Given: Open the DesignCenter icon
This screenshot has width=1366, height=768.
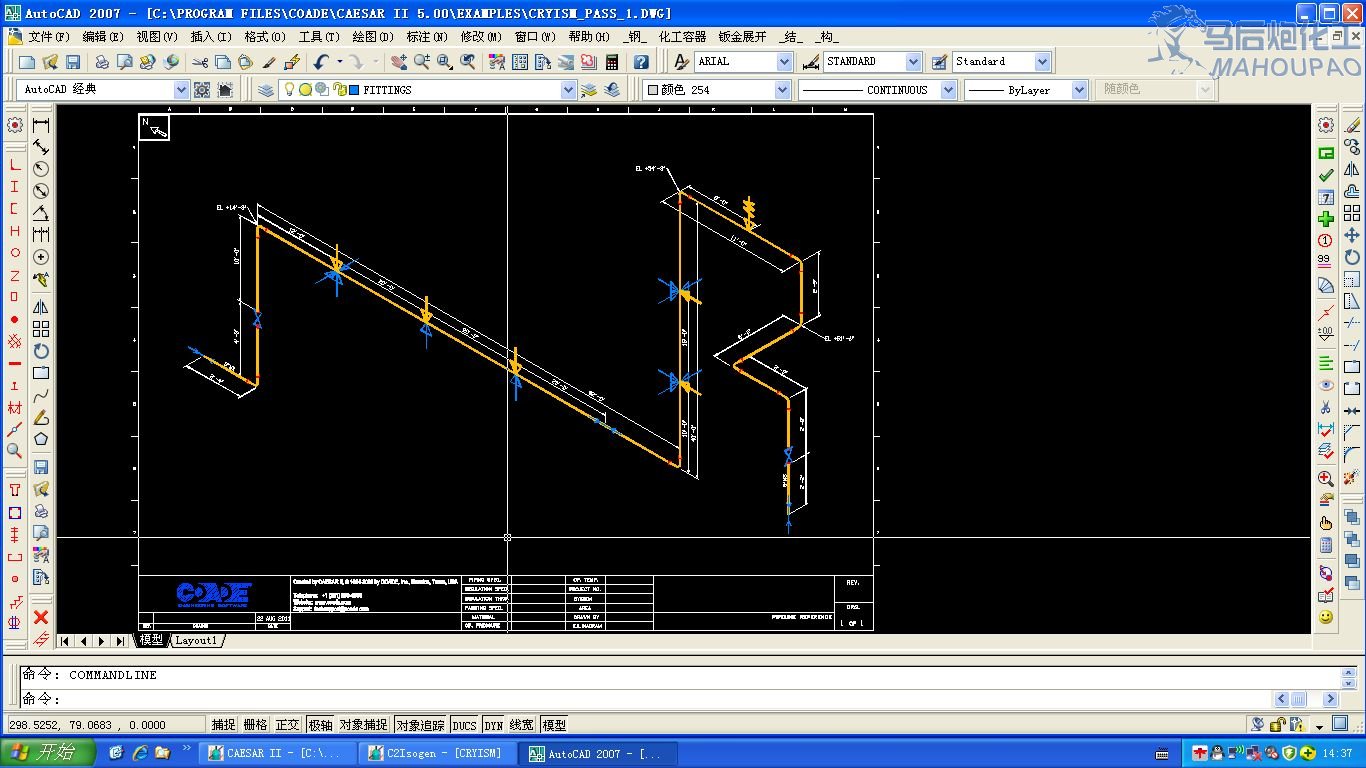Looking at the screenshot, I should tap(520, 62).
